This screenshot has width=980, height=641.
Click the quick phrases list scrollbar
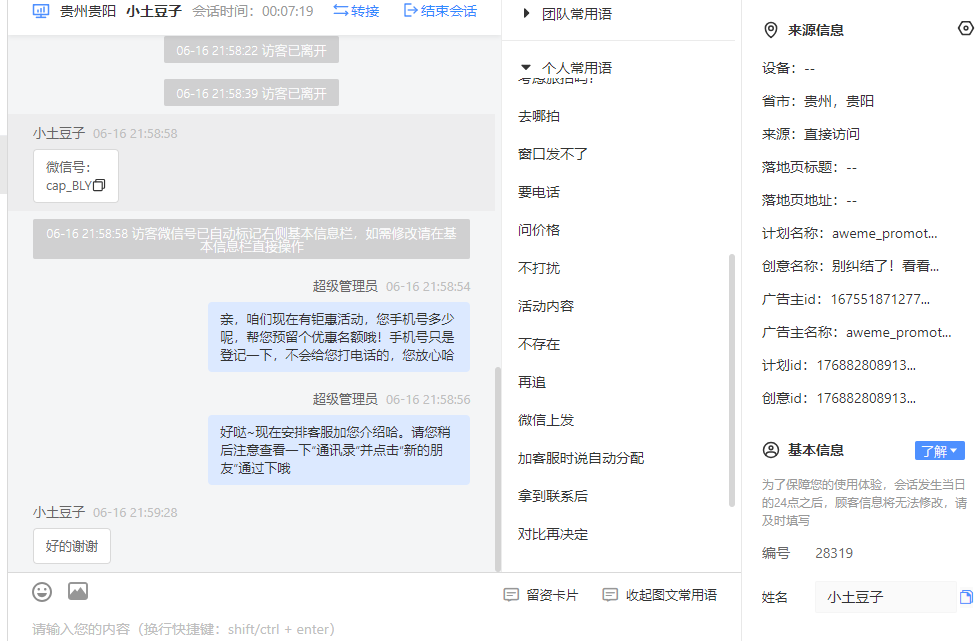pos(732,380)
